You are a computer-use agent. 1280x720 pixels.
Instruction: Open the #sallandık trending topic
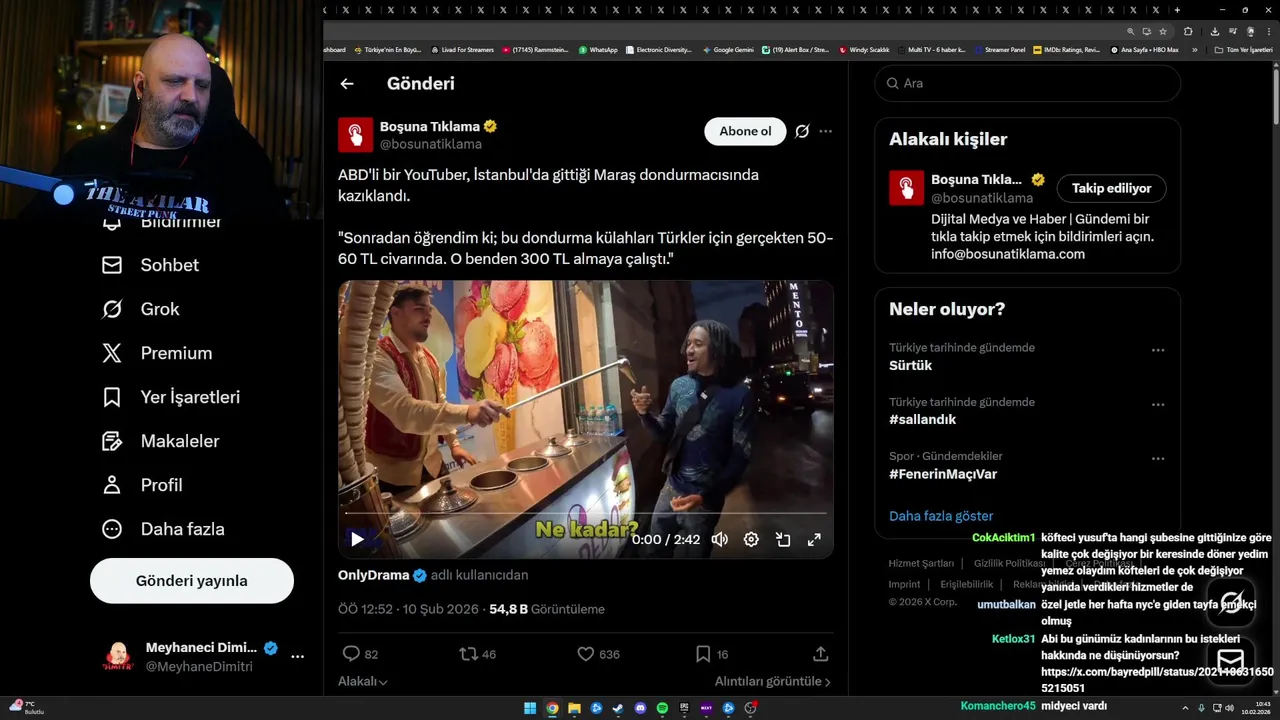(x=922, y=419)
